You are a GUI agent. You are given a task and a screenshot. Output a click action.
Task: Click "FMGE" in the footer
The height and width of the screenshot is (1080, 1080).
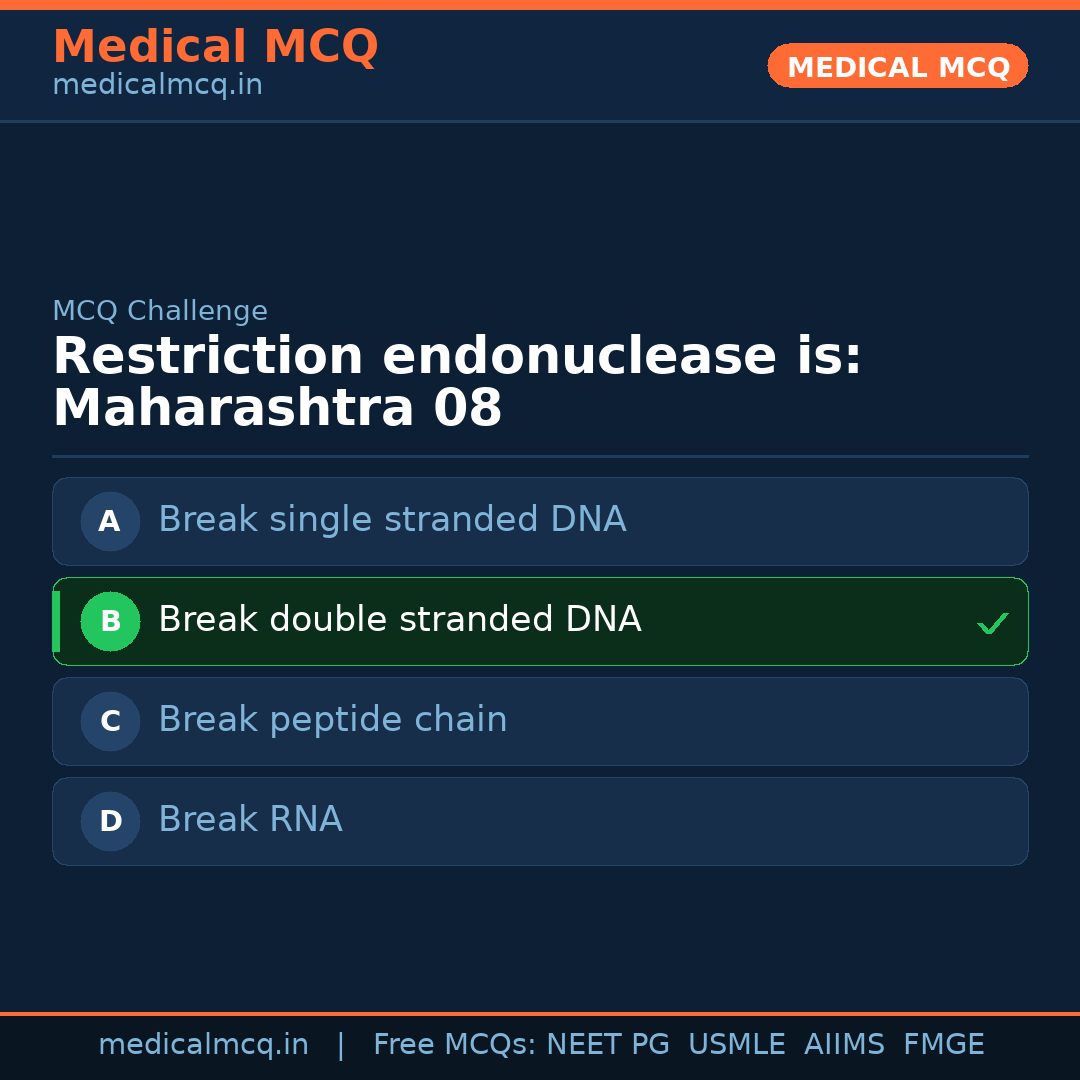click(943, 1045)
